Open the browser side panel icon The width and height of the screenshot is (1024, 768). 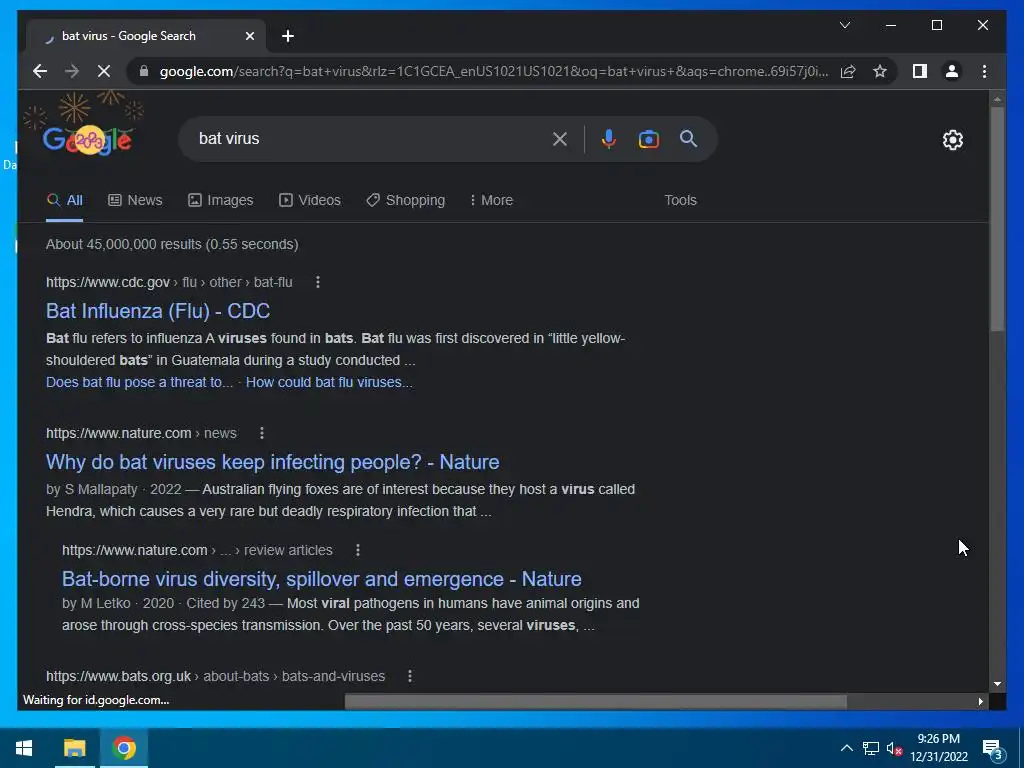click(920, 71)
